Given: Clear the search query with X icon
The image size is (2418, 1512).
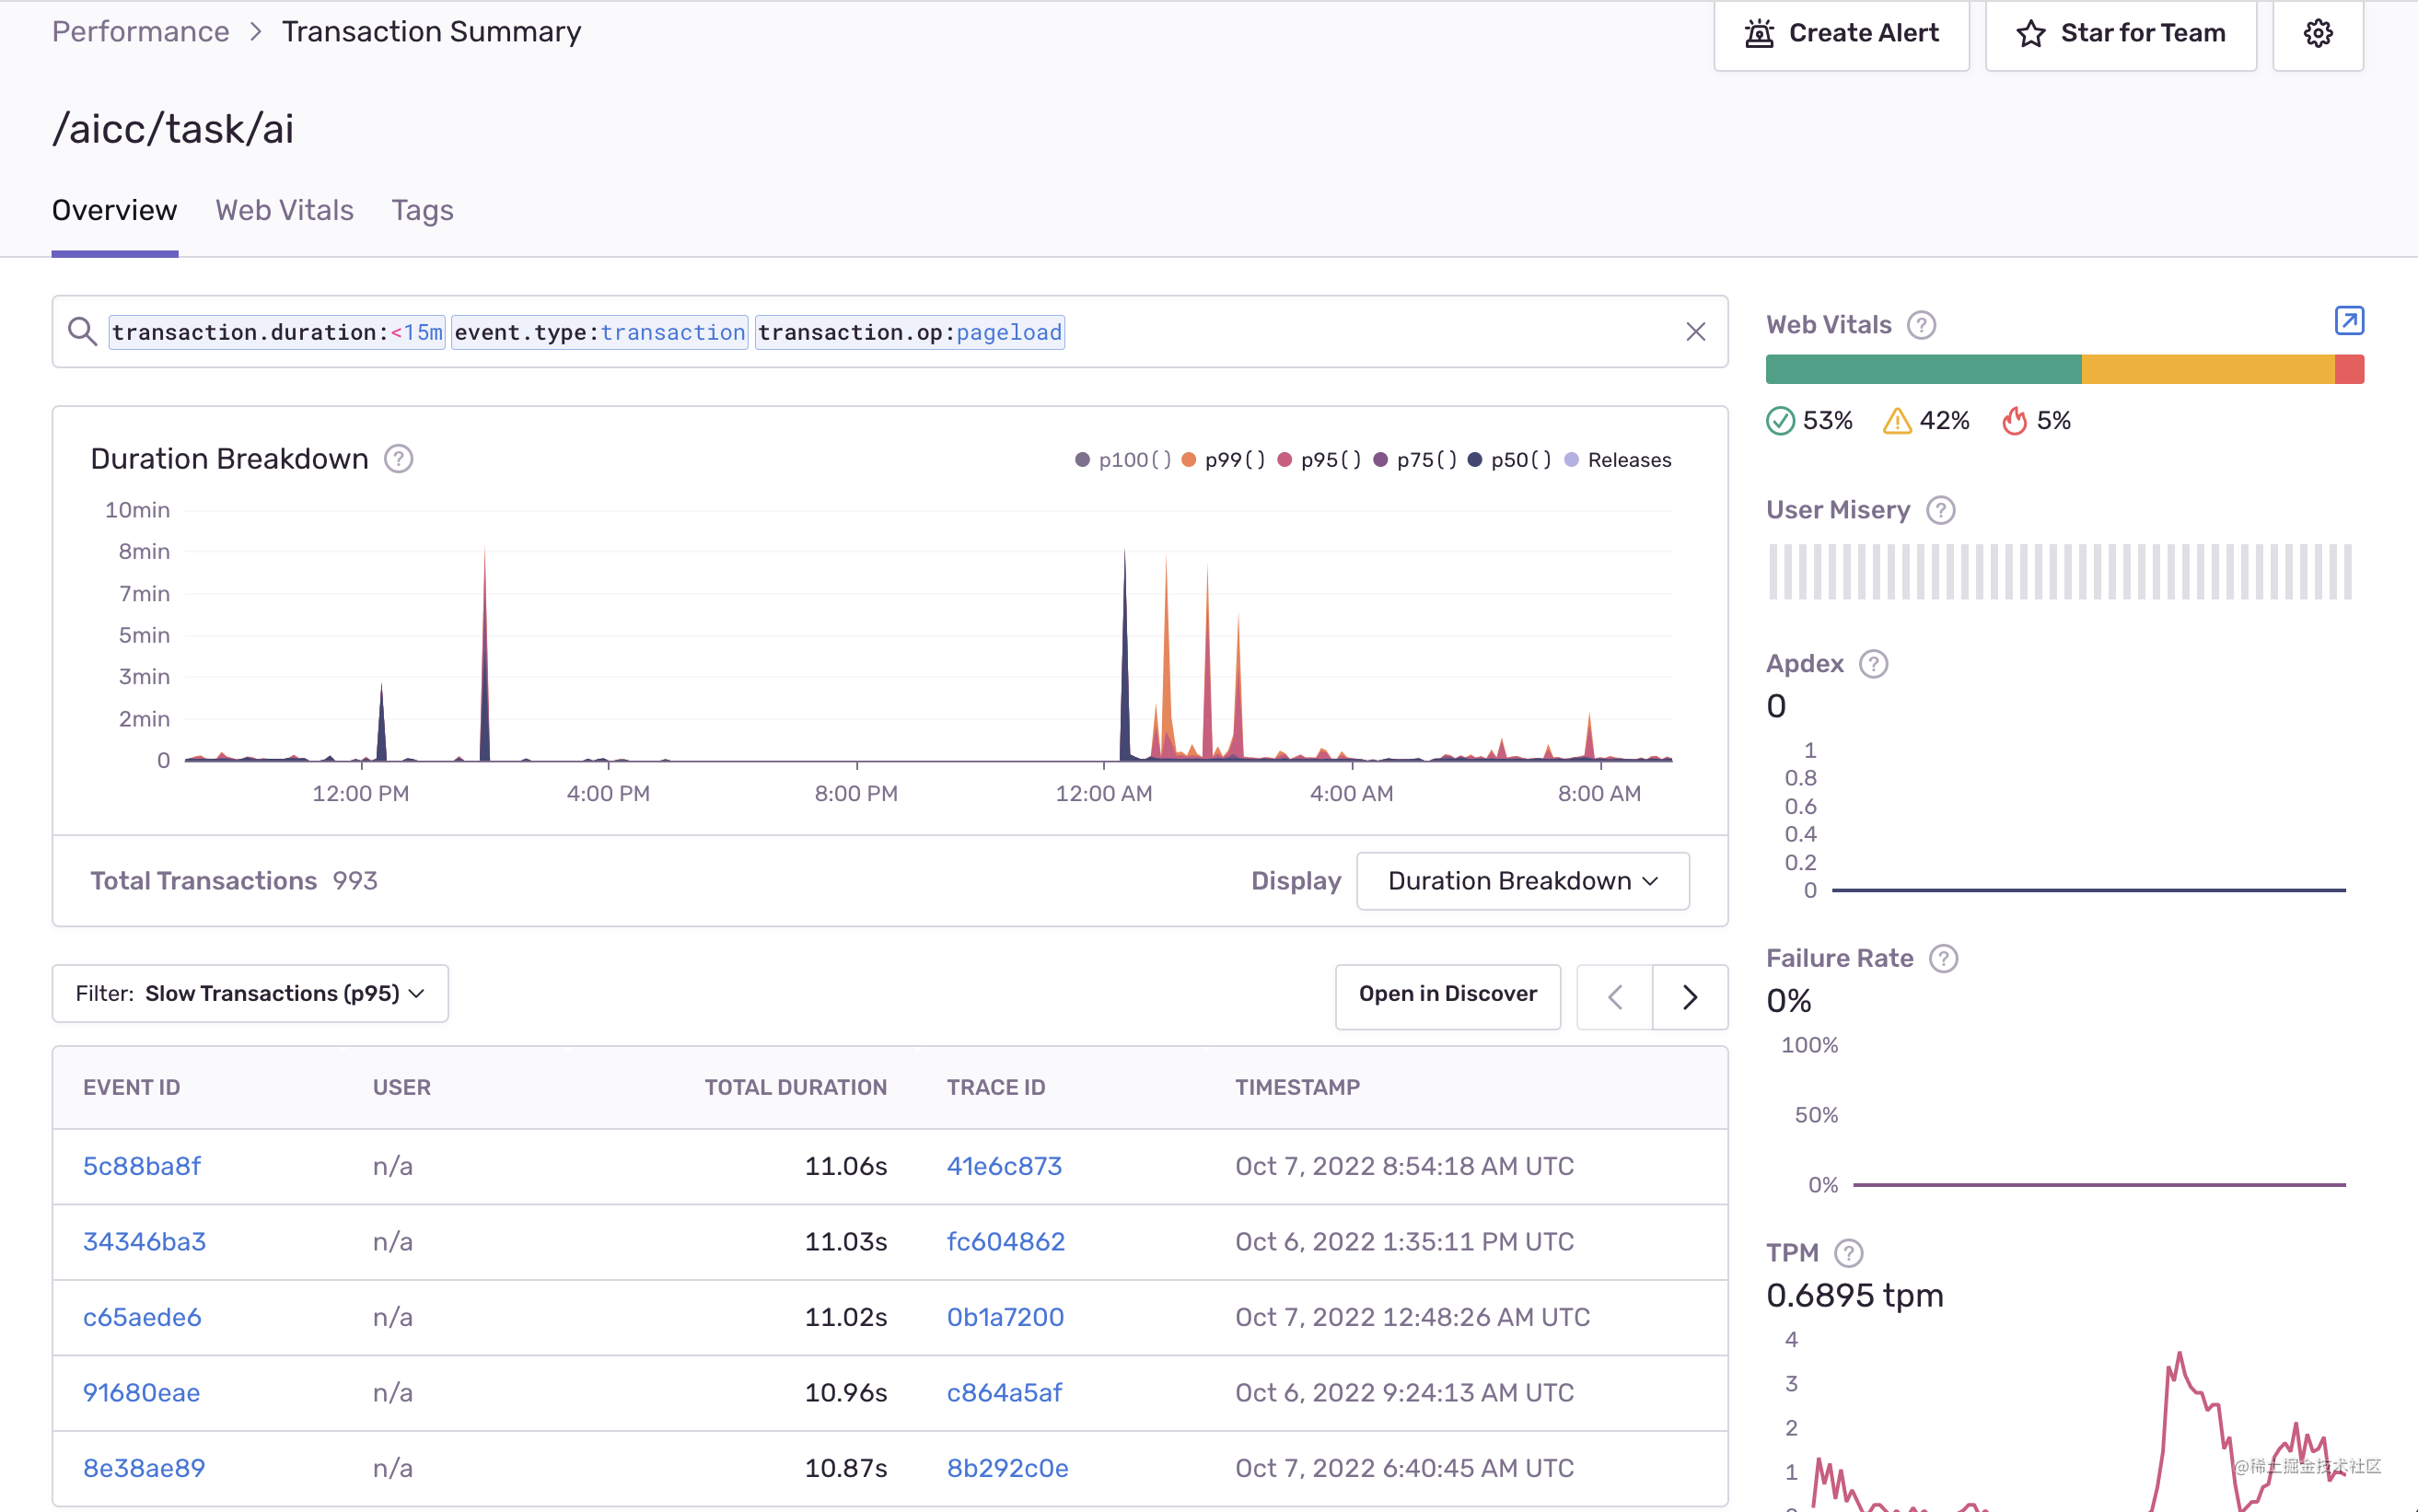Looking at the screenshot, I should point(1695,332).
